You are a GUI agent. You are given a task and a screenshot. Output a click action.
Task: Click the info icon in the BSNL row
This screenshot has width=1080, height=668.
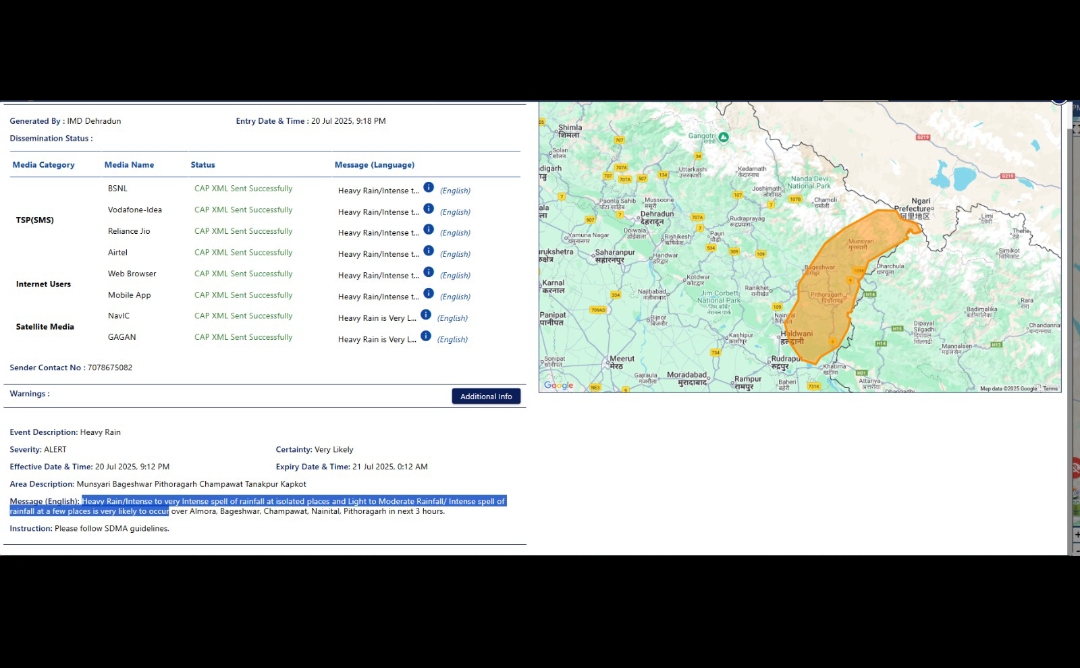click(428, 187)
